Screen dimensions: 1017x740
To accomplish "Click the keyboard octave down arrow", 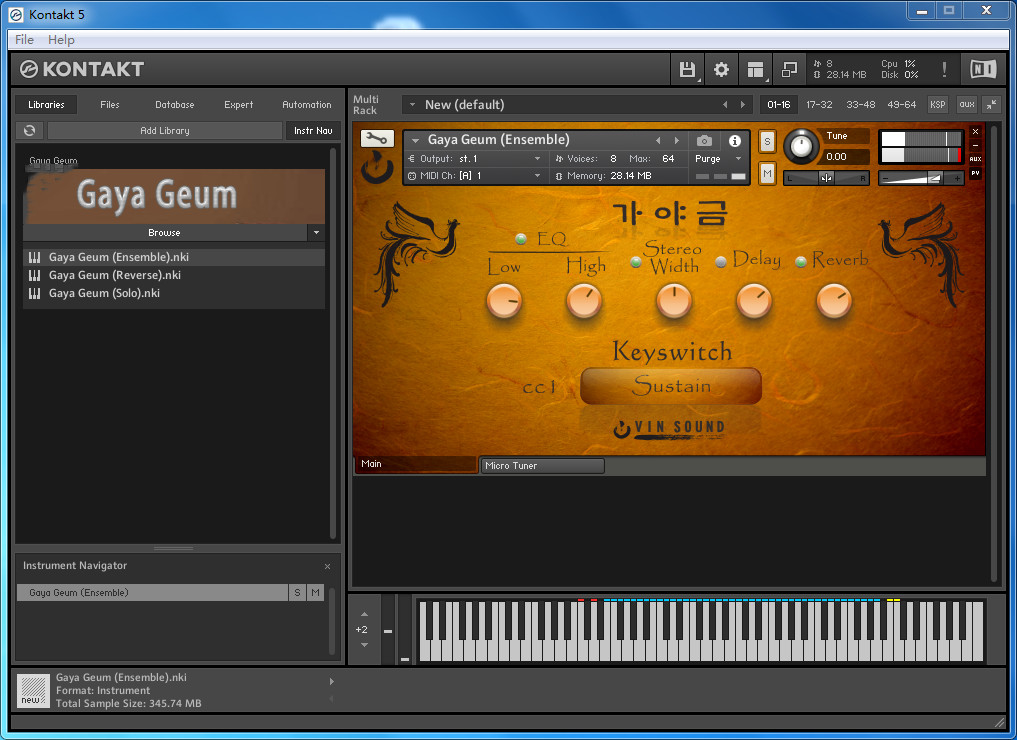I will click(364, 645).
